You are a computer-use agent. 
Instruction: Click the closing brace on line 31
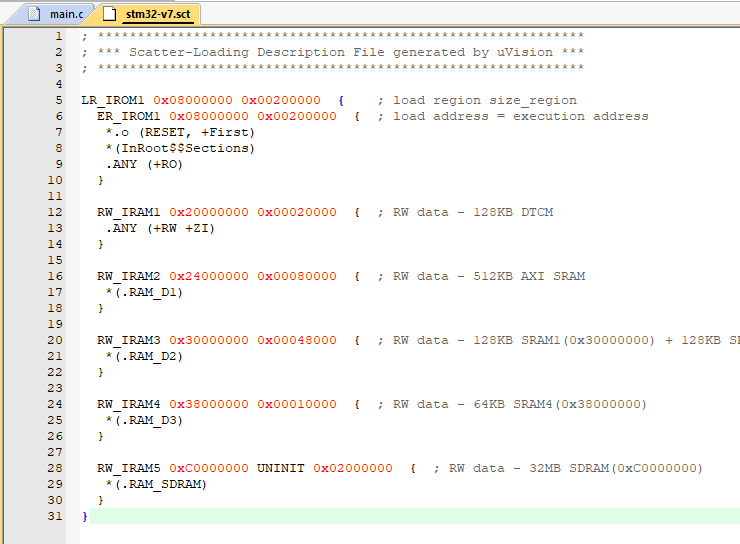(85, 516)
